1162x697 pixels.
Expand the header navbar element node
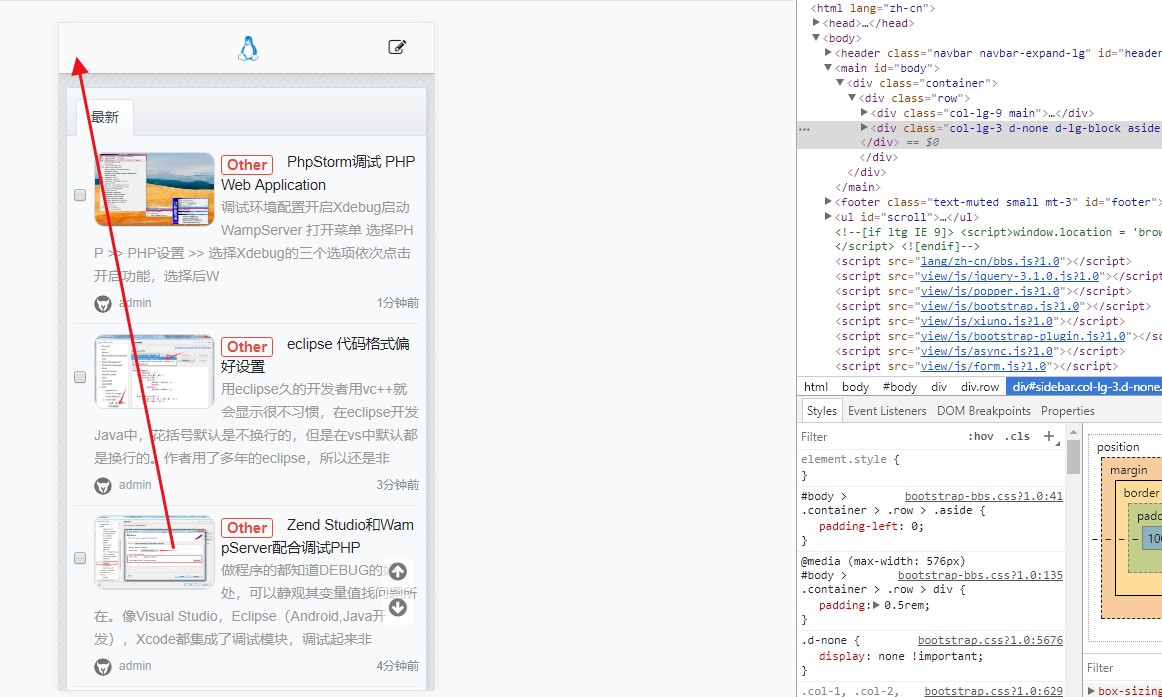[829, 53]
